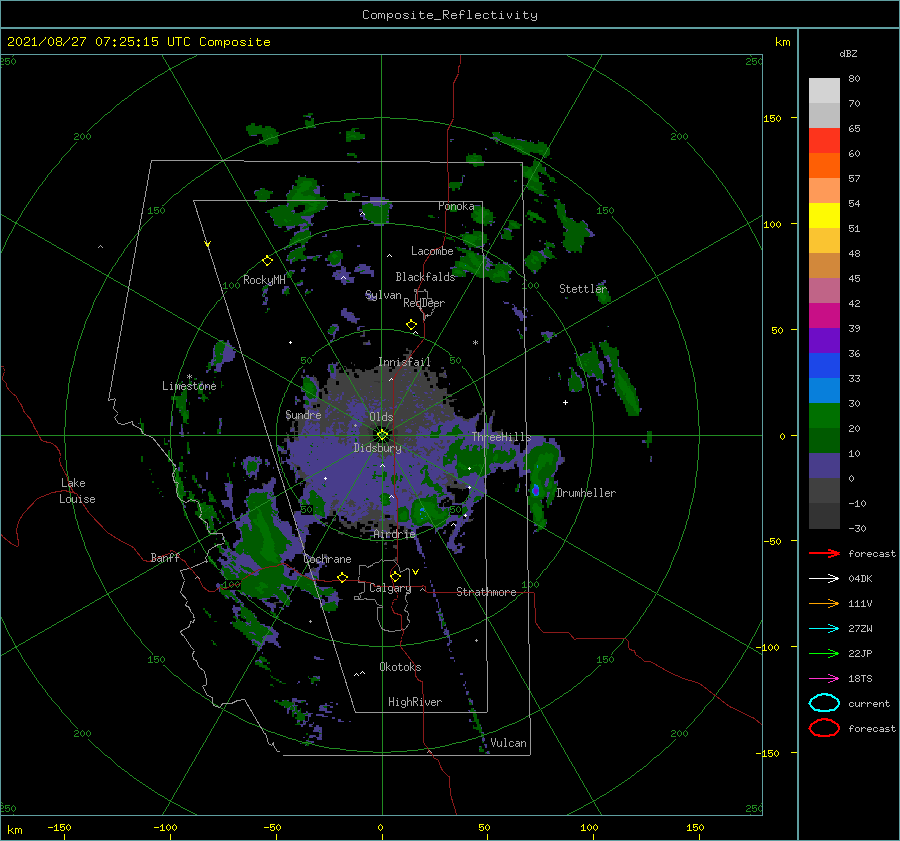
Task: Click yellow diamond marker beside RockyMH
Action: pos(267,261)
